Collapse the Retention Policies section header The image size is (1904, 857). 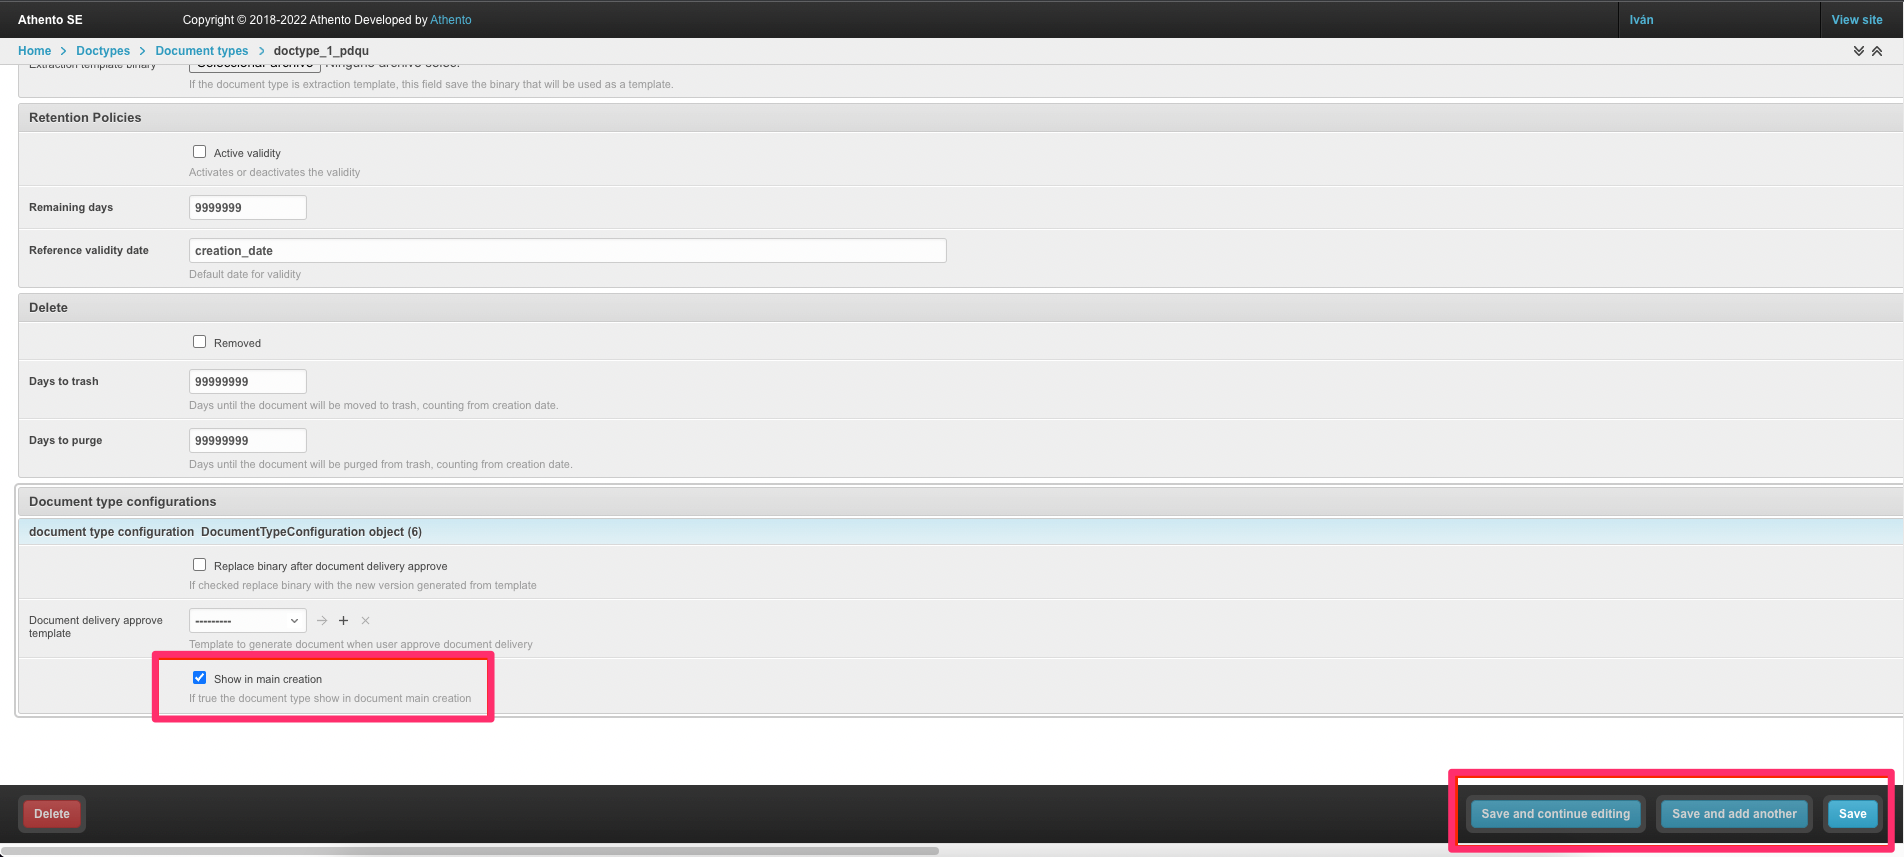(x=85, y=118)
